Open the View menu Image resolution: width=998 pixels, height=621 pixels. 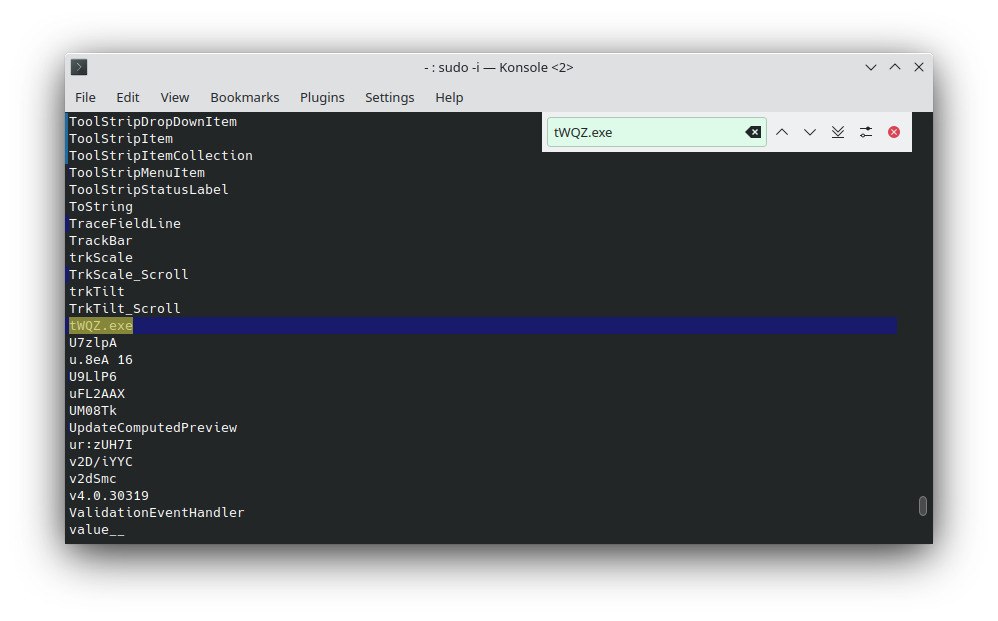(x=174, y=97)
